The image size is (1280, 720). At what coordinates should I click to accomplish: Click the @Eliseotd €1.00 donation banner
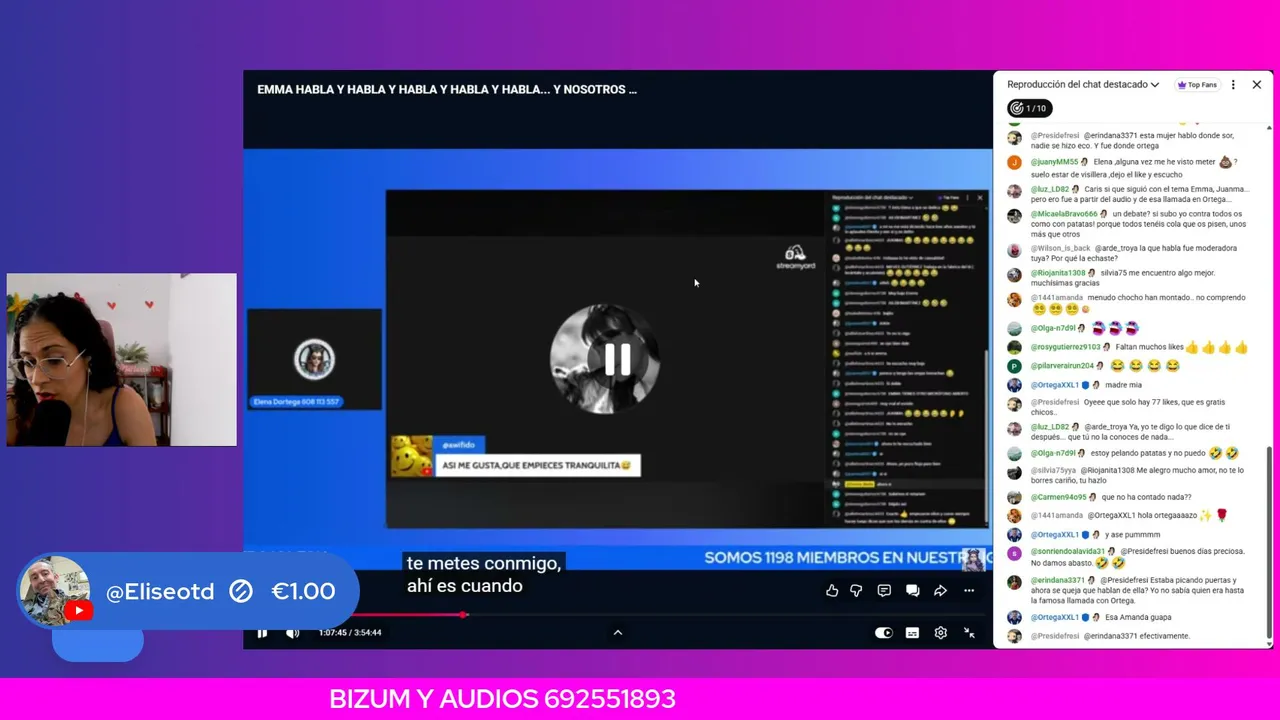point(187,591)
